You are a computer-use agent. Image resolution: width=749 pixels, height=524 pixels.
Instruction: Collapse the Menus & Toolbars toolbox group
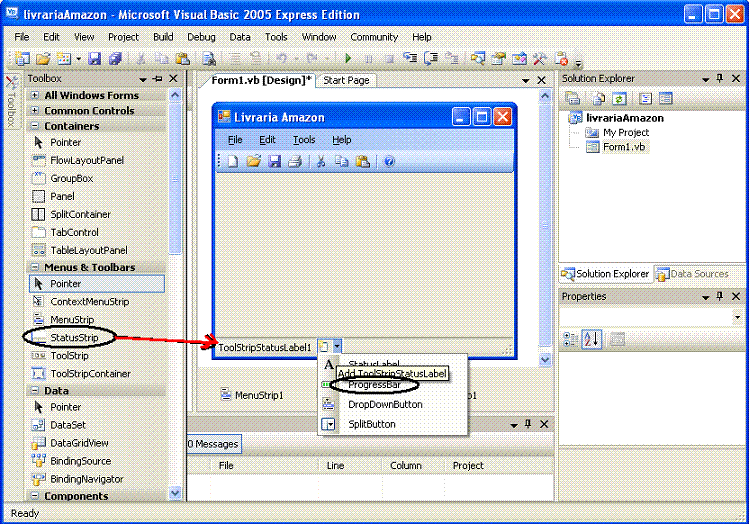35,267
